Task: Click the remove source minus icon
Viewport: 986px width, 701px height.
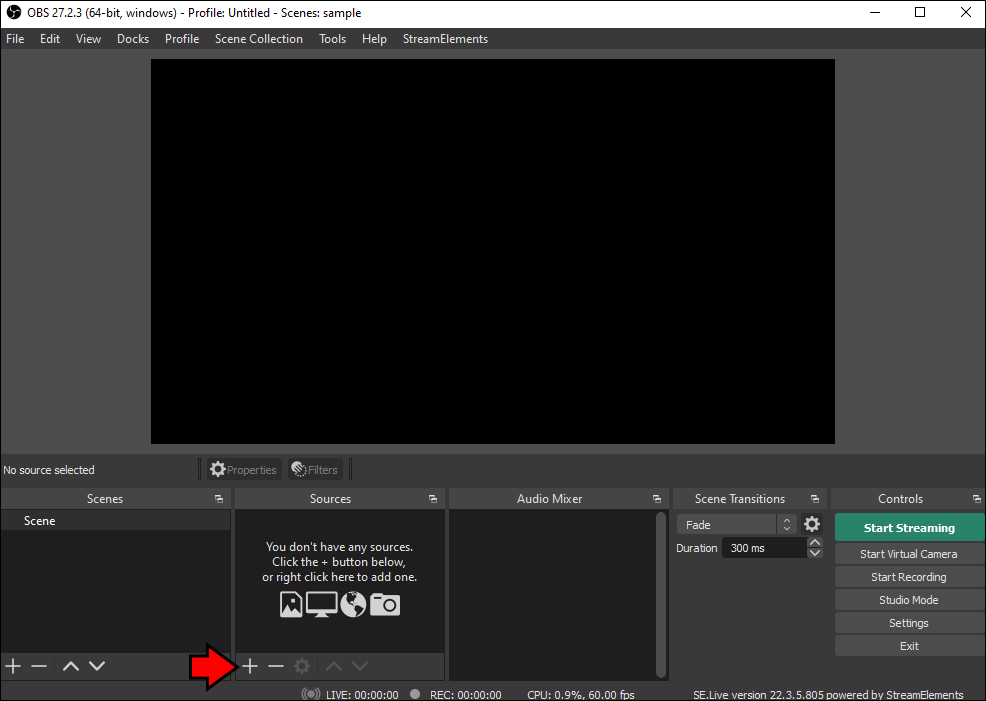Action: pyautogui.click(x=275, y=665)
